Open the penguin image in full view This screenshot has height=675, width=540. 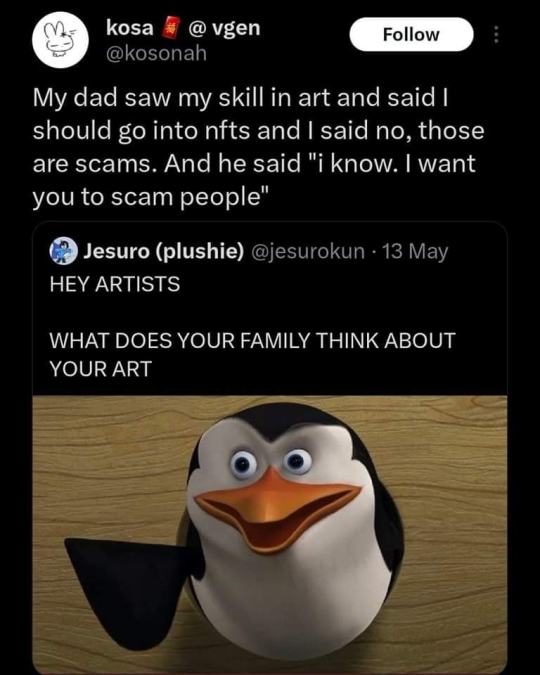point(270,534)
